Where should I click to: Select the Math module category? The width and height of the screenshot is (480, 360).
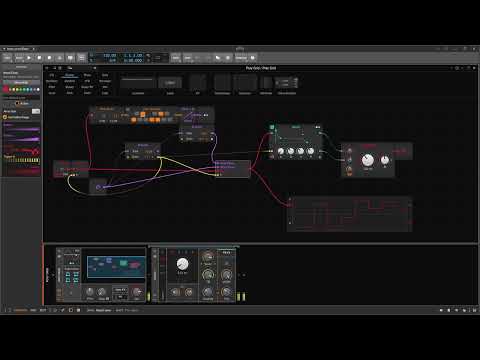87,93
